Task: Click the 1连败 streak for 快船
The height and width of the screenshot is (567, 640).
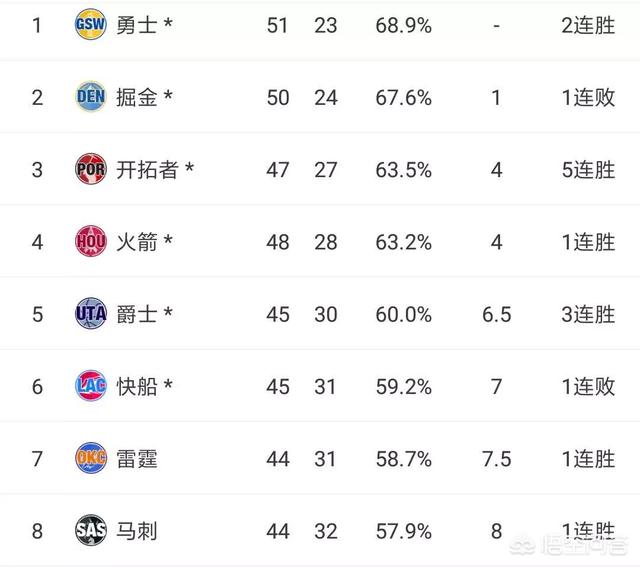Action: click(x=588, y=387)
